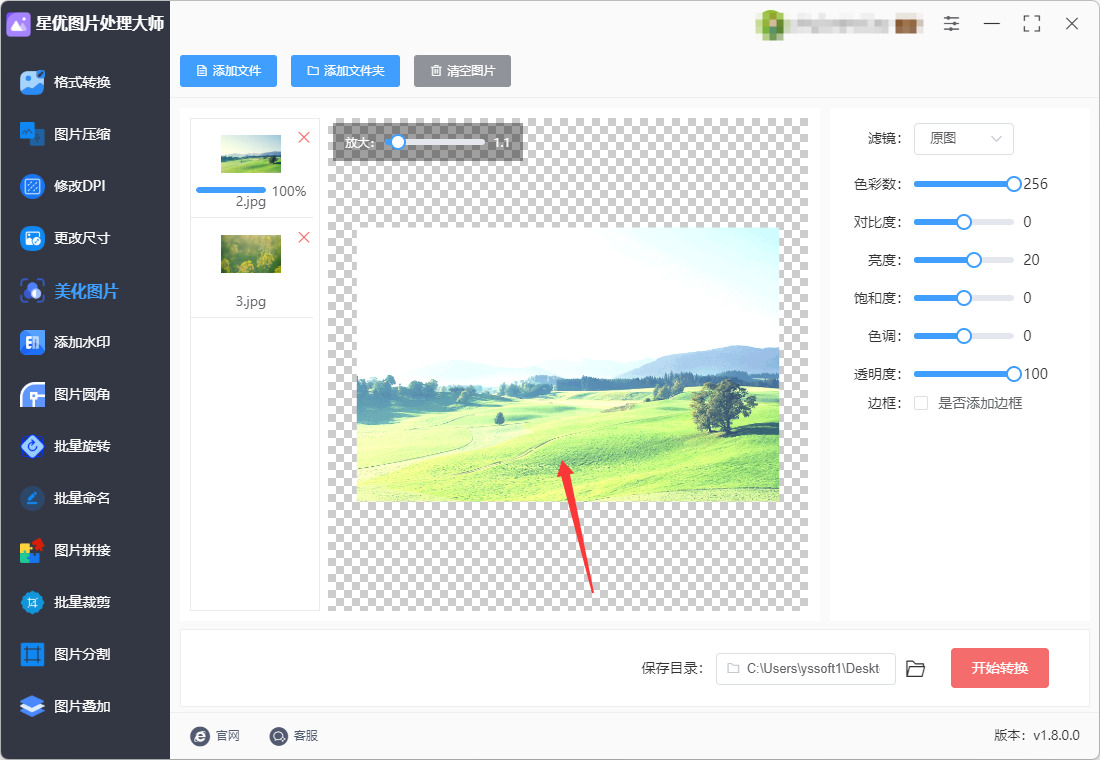1100x760 pixels.
Task: Adjust the 色彩数 color count slider
Action: coord(964,184)
